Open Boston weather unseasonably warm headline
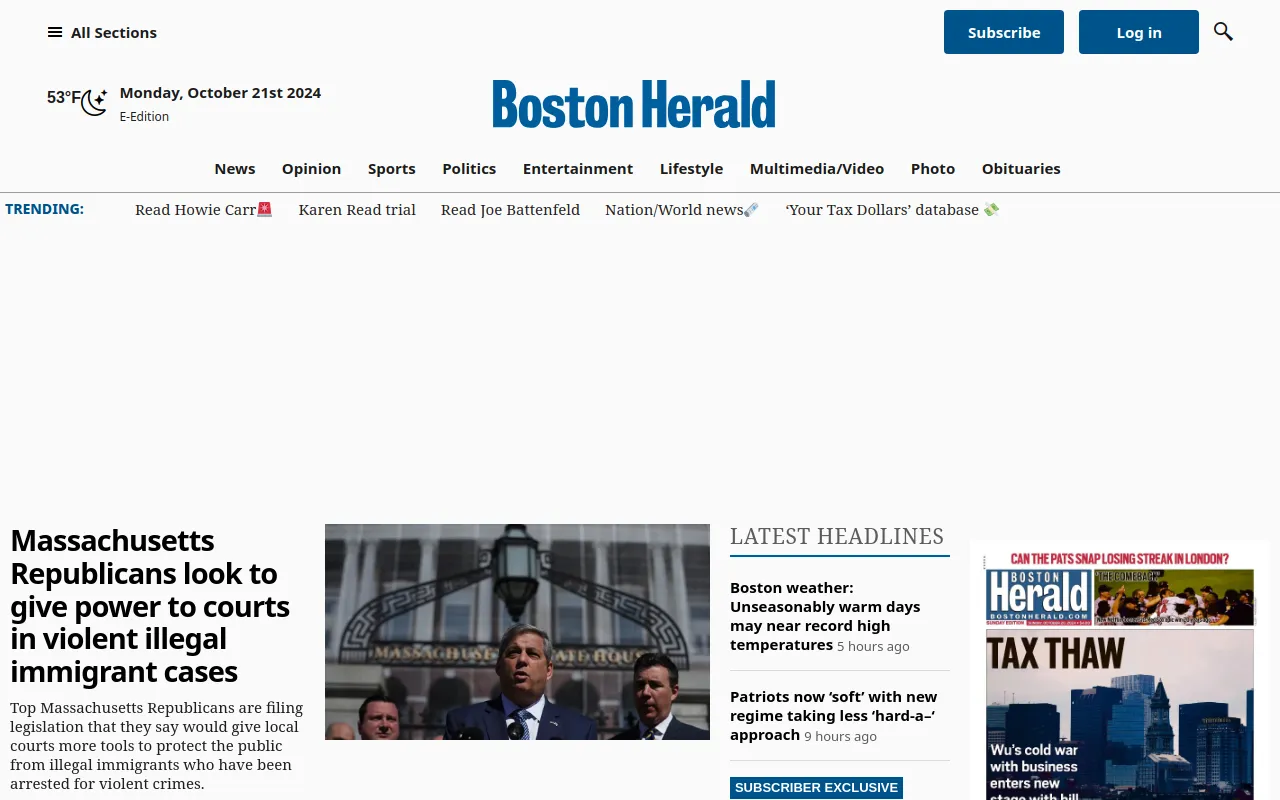1280x800 pixels. tap(825, 616)
